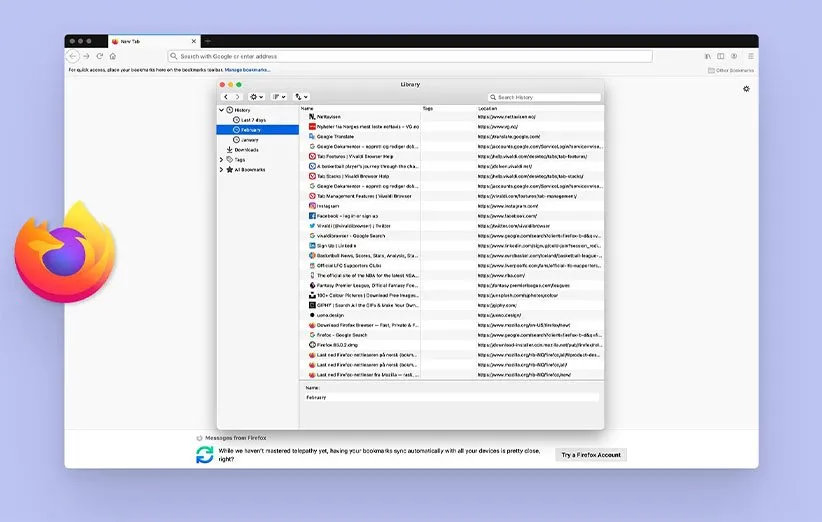822x522 pixels.
Task: Open the hamburger menu in browser toolbar
Action: (x=748, y=56)
